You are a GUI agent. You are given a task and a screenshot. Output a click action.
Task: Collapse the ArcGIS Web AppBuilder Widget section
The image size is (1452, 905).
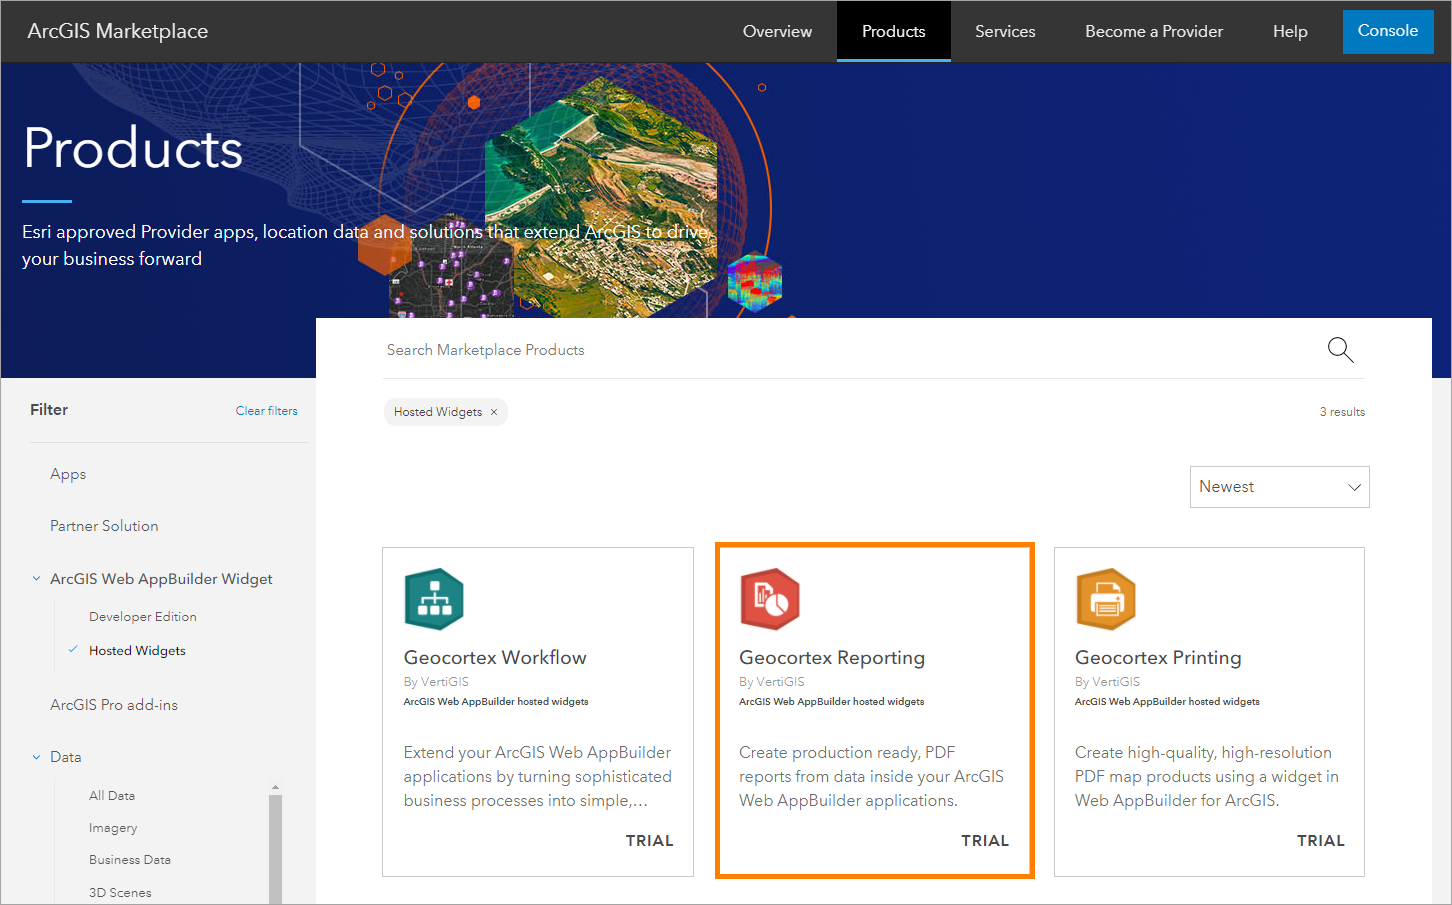[x=36, y=578]
